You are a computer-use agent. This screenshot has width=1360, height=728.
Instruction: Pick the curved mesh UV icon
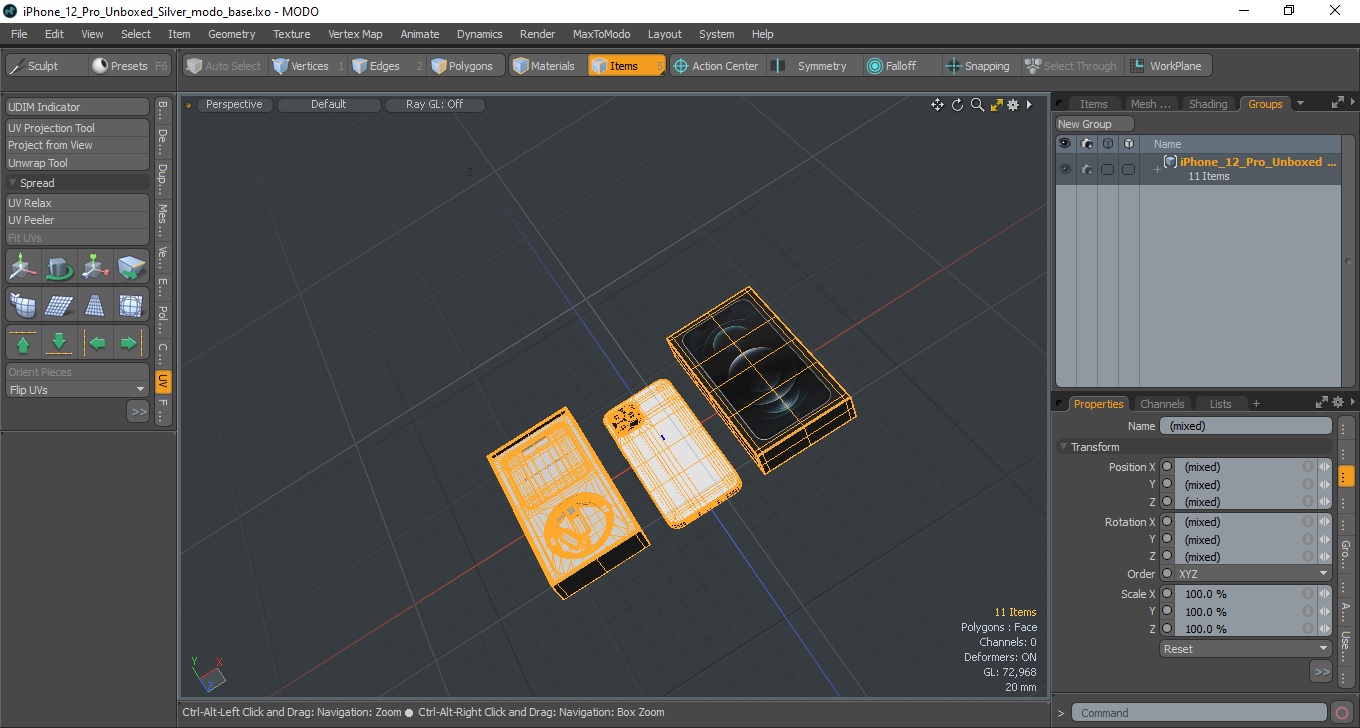[23, 304]
